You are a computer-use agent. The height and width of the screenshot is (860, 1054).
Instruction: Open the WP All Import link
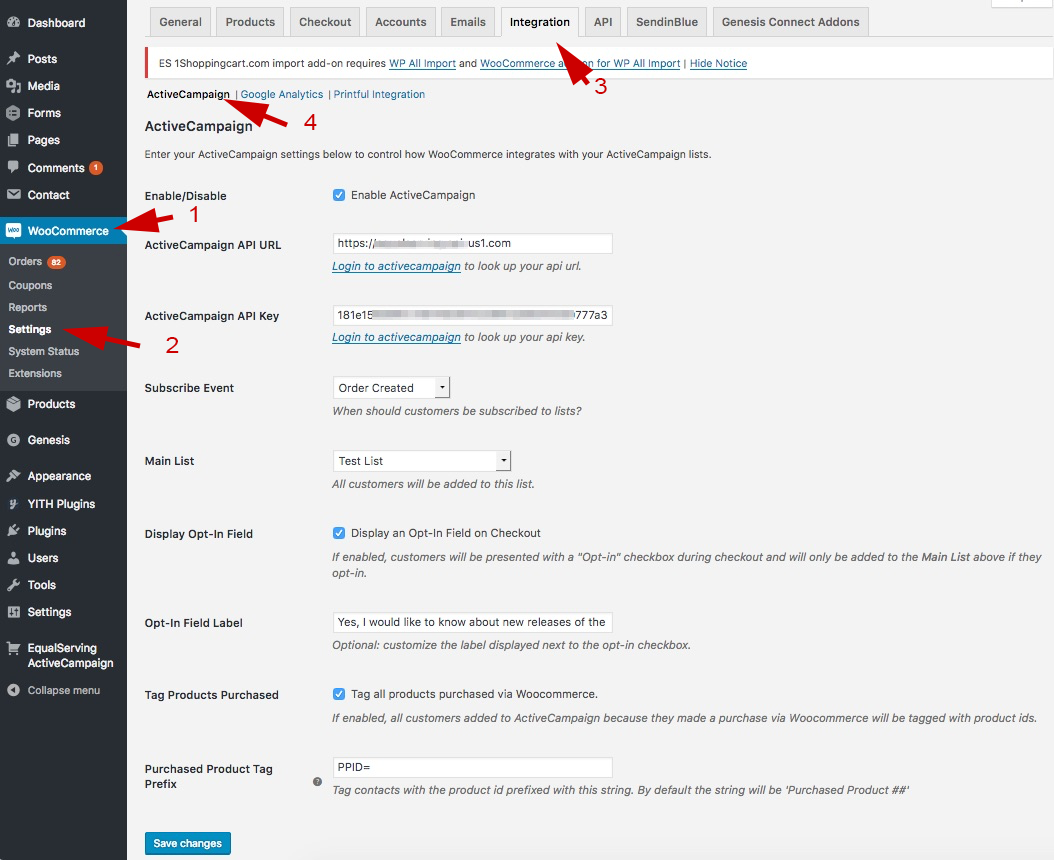[x=422, y=63]
